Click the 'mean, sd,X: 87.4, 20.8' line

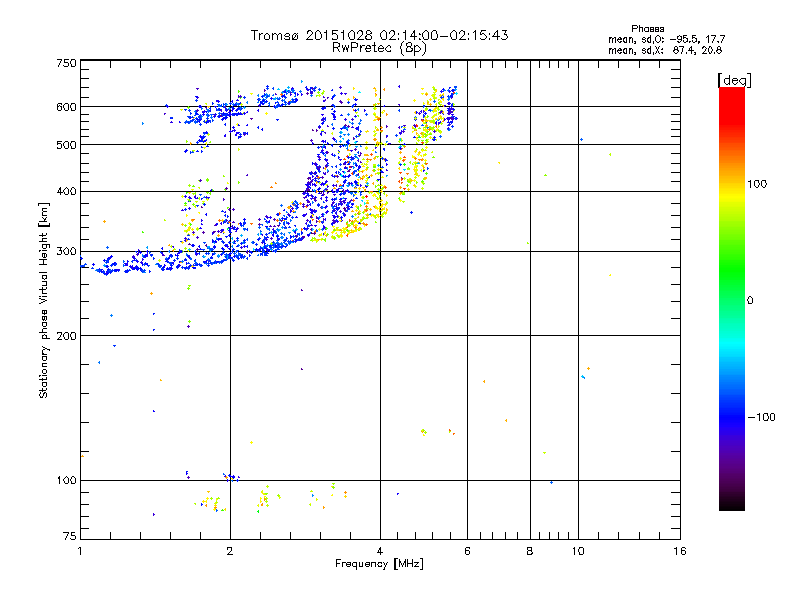[665, 50]
